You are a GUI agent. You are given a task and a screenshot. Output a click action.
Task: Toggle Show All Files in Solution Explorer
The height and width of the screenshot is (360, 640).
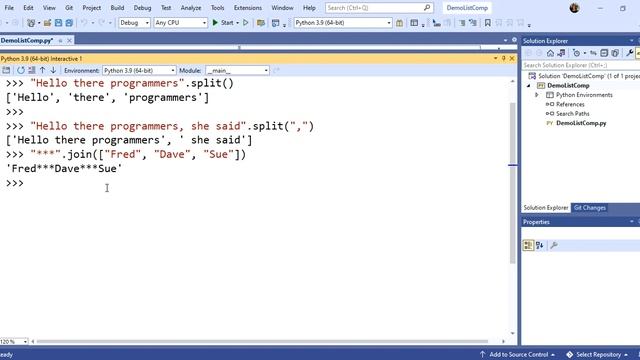tap(615, 53)
